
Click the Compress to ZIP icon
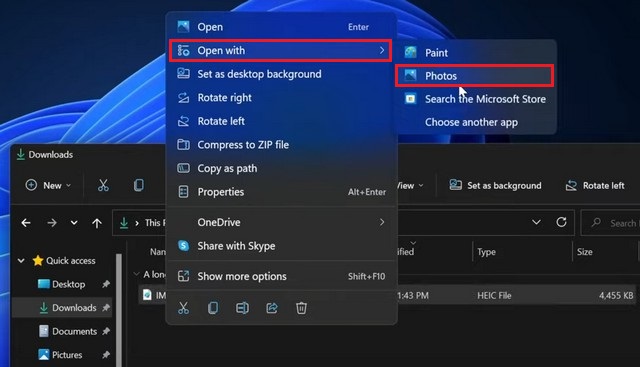pos(184,145)
